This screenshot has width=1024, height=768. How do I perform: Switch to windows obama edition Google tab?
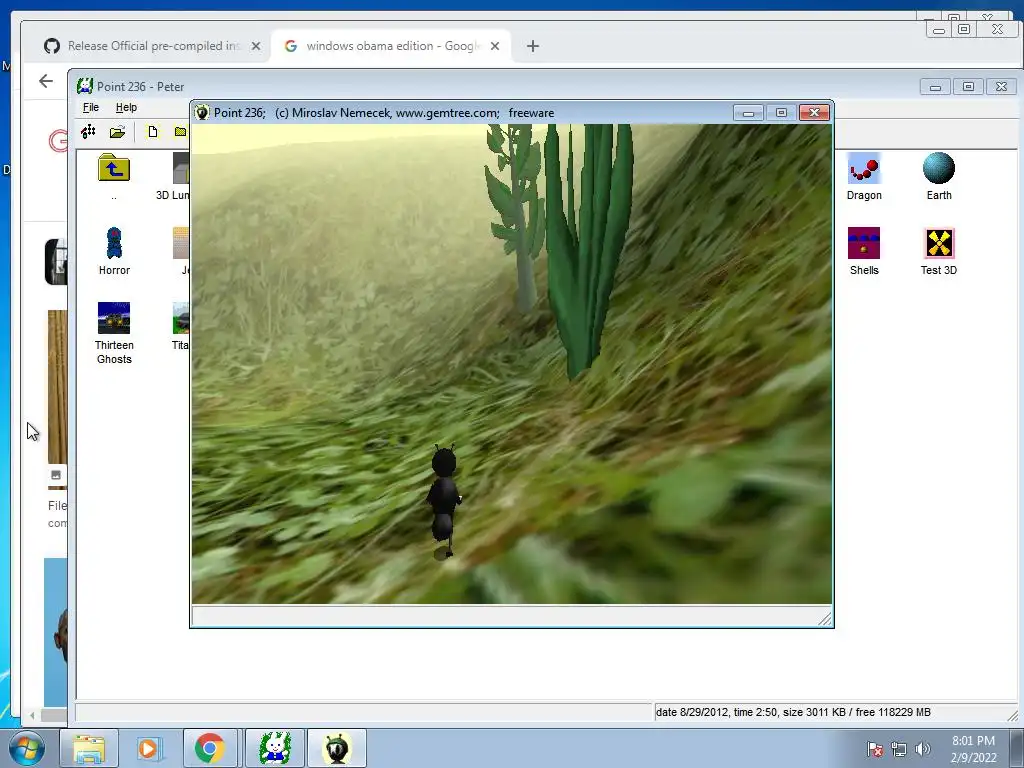[x=390, y=46]
